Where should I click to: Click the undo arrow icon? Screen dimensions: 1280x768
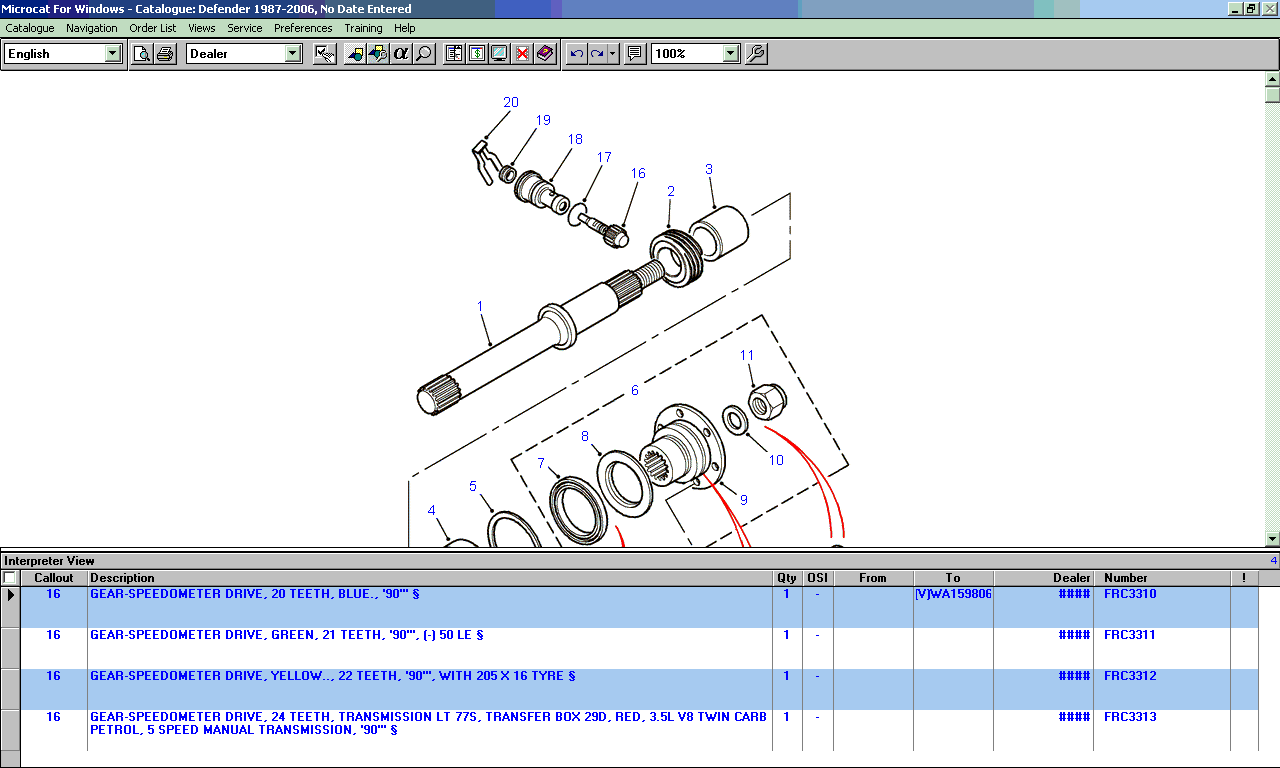pos(576,54)
